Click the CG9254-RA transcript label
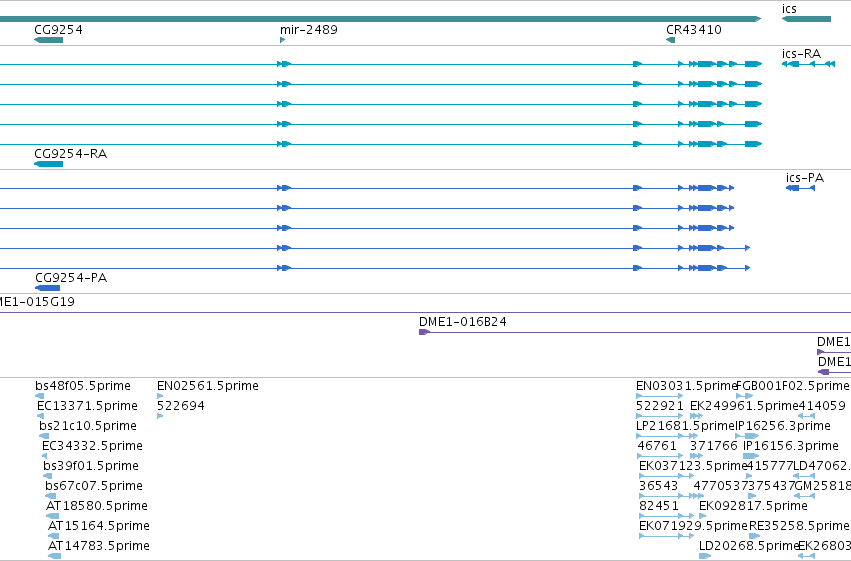Image resolution: width=851 pixels, height=561 pixels. click(x=71, y=154)
